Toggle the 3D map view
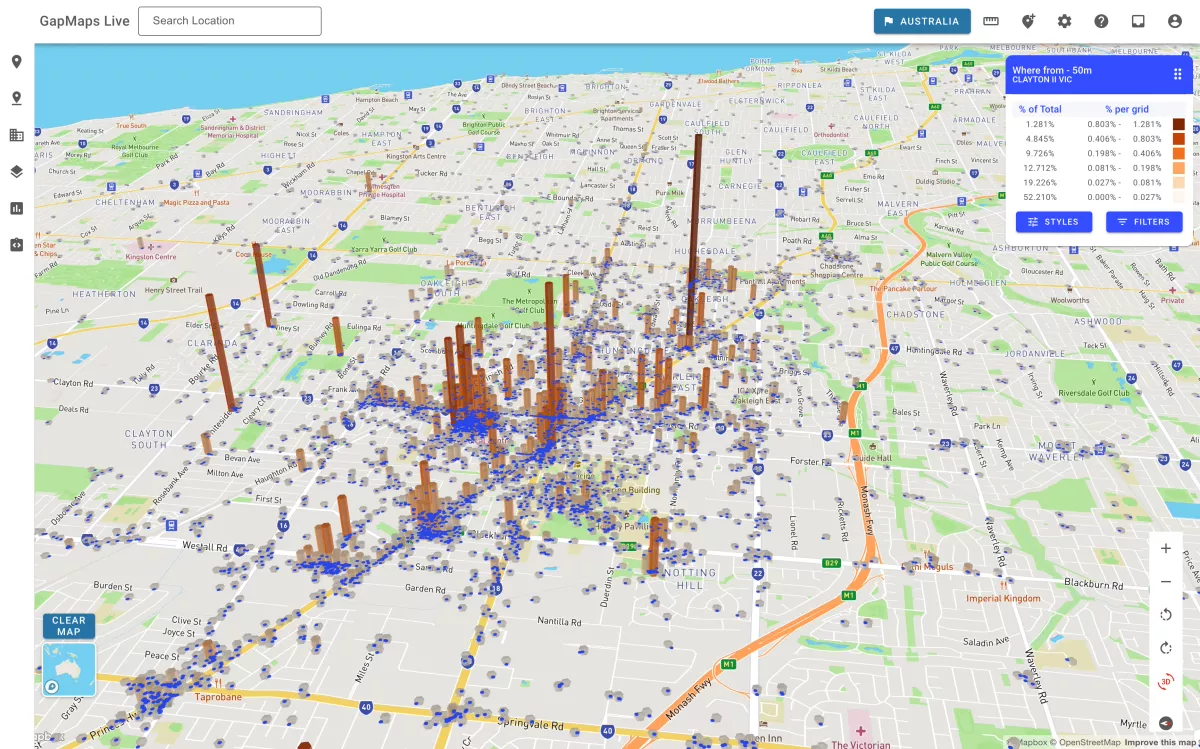 pyautogui.click(x=1166, y=682)
